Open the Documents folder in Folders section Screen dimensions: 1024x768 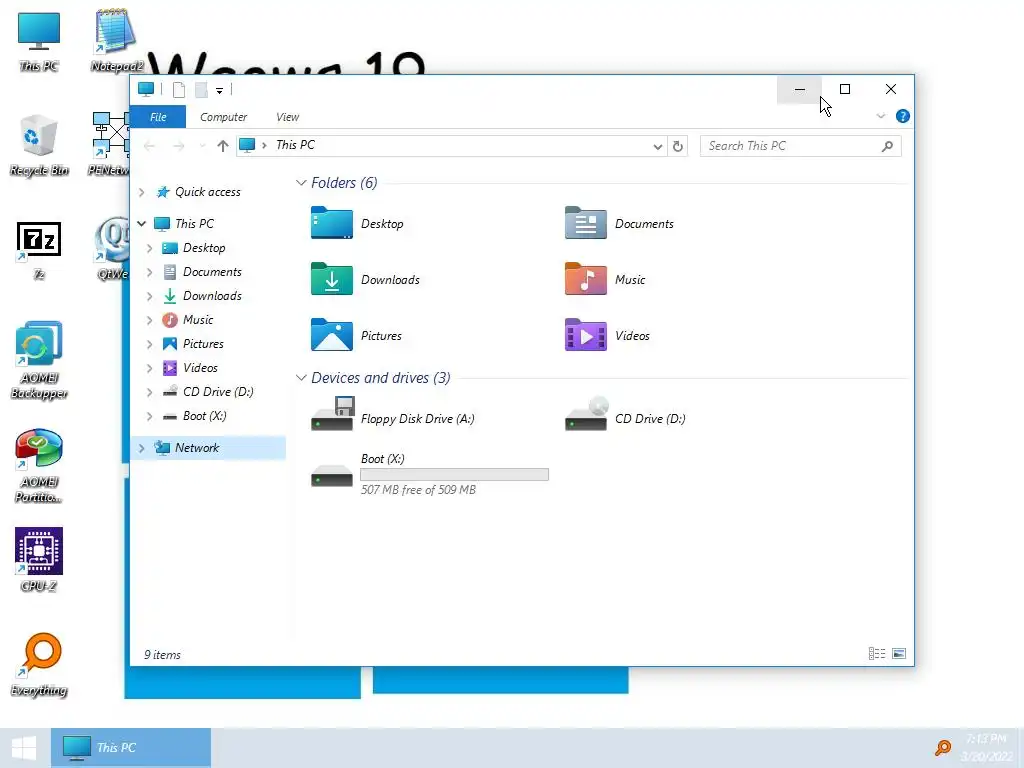(x=619, y=223)
